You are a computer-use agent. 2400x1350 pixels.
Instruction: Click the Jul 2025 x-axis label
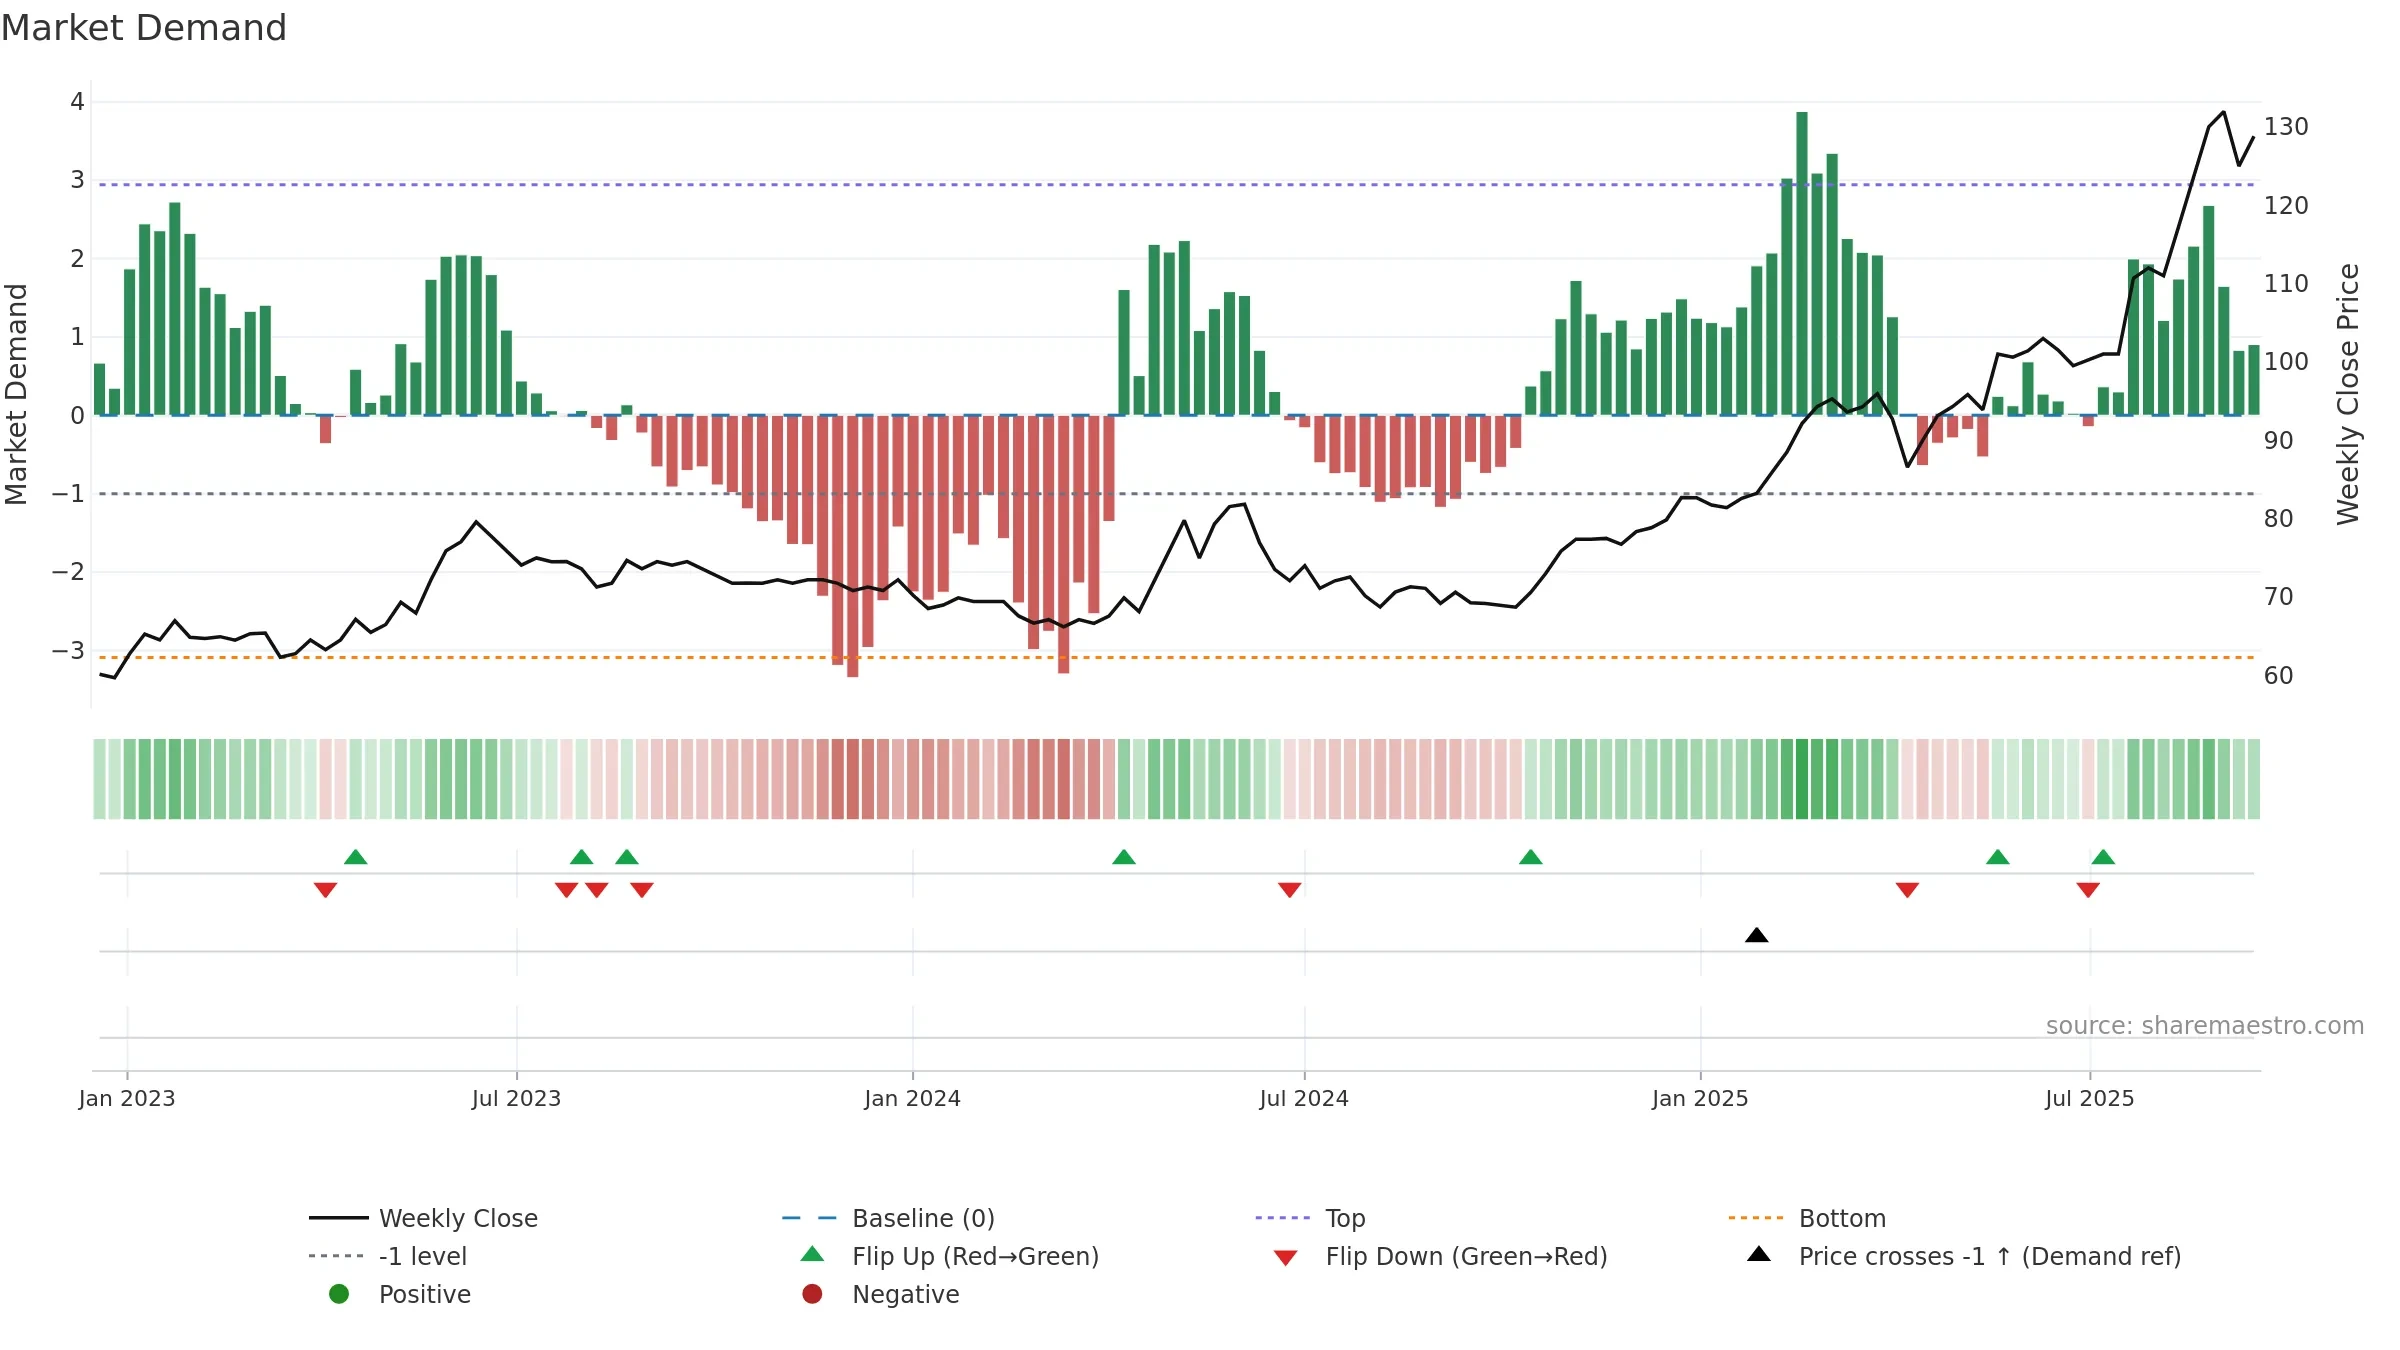point(2090,1098)
